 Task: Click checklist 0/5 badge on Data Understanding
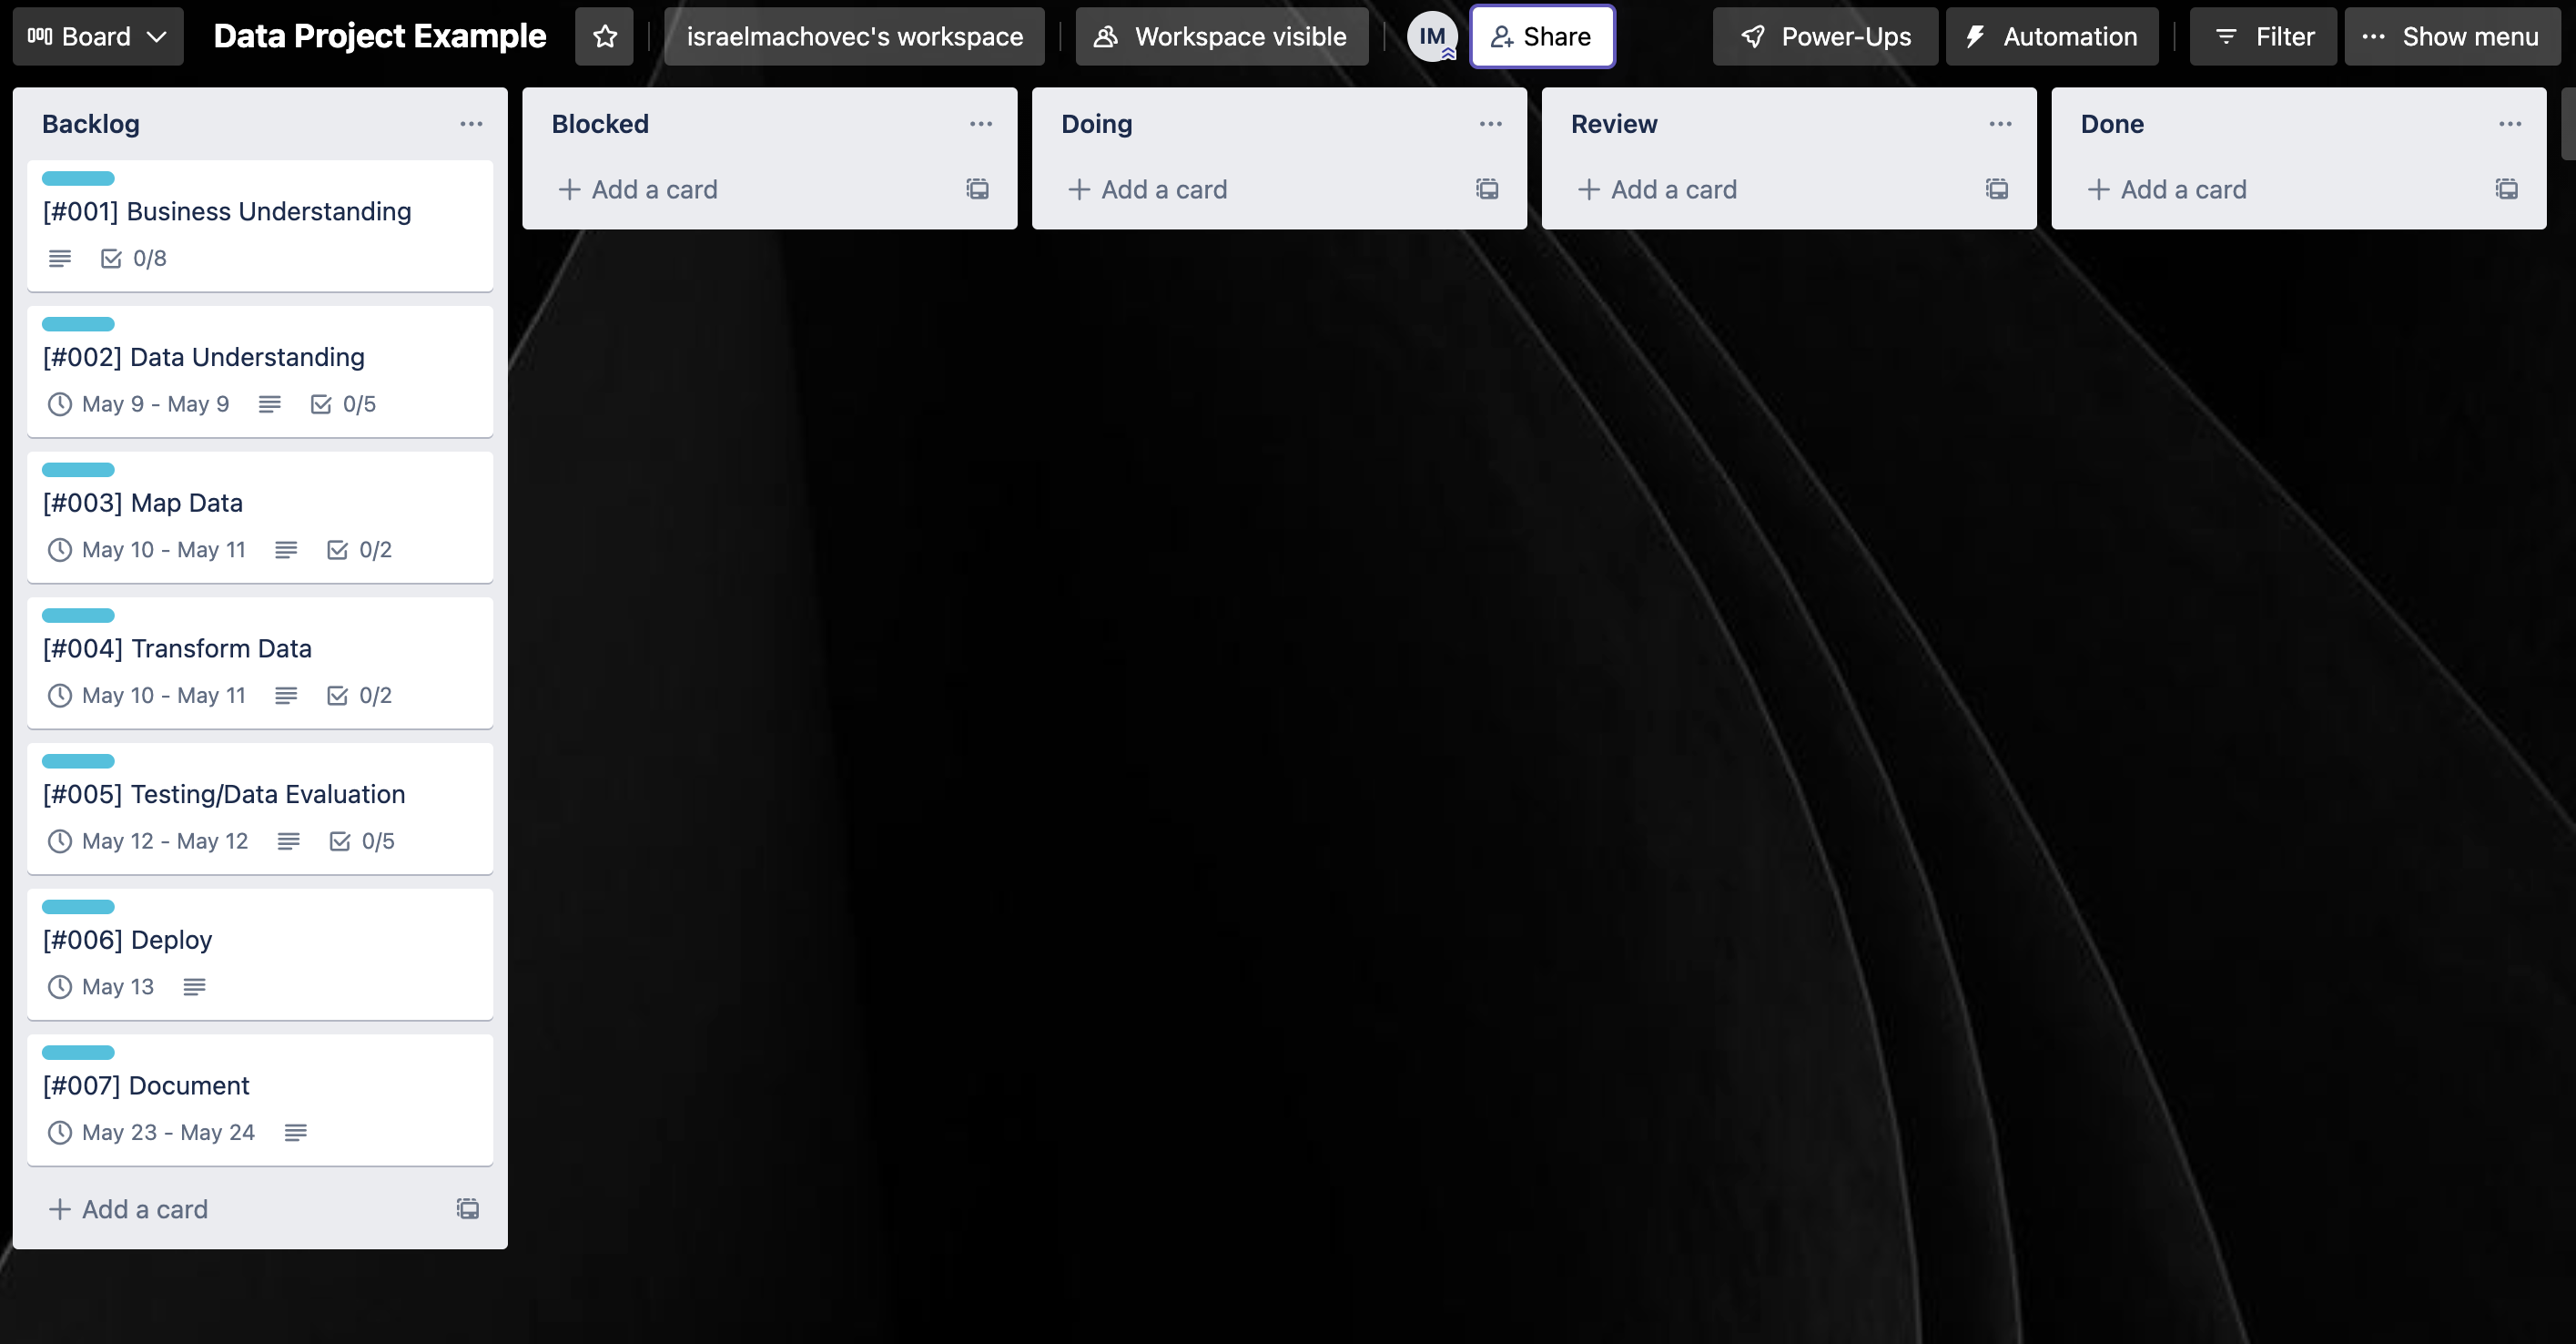tap(344, 404)
